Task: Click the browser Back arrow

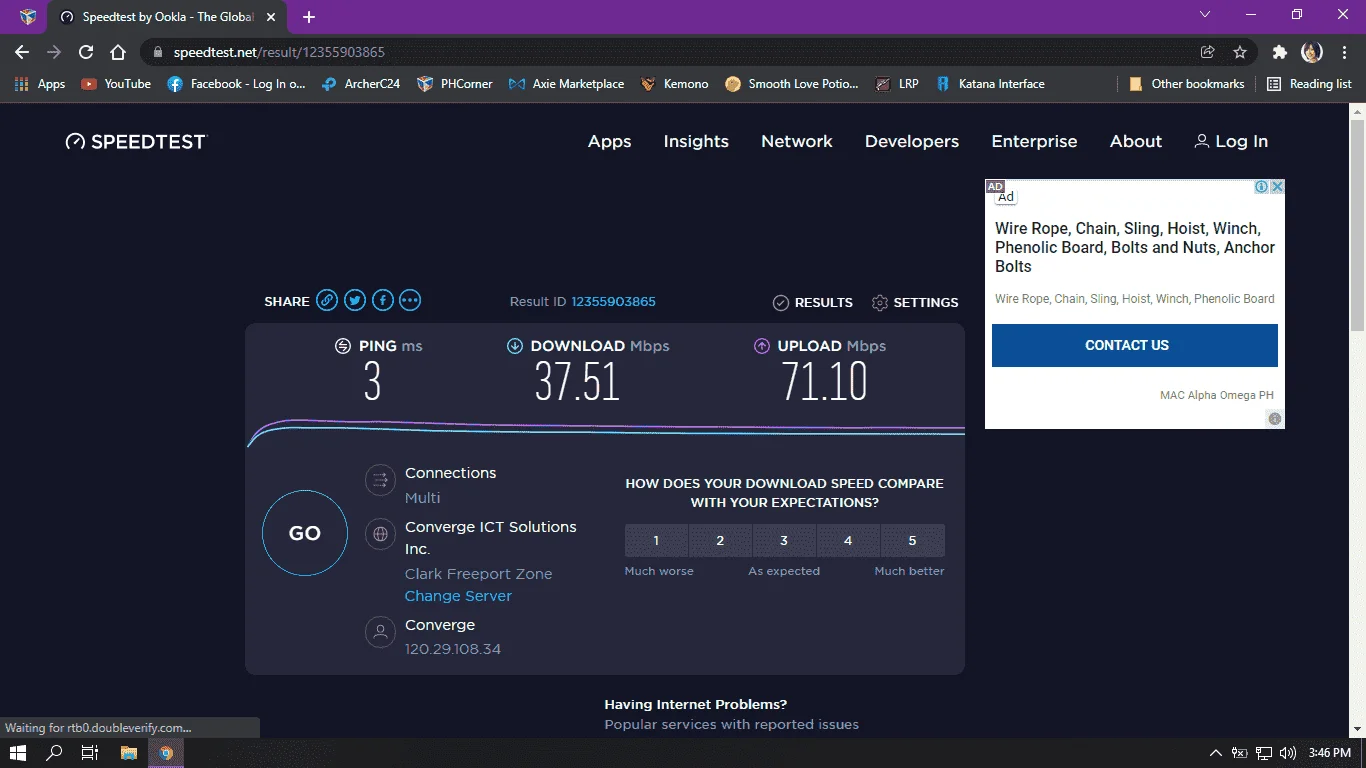Action: pyautogui.click(x=23, y=52)
